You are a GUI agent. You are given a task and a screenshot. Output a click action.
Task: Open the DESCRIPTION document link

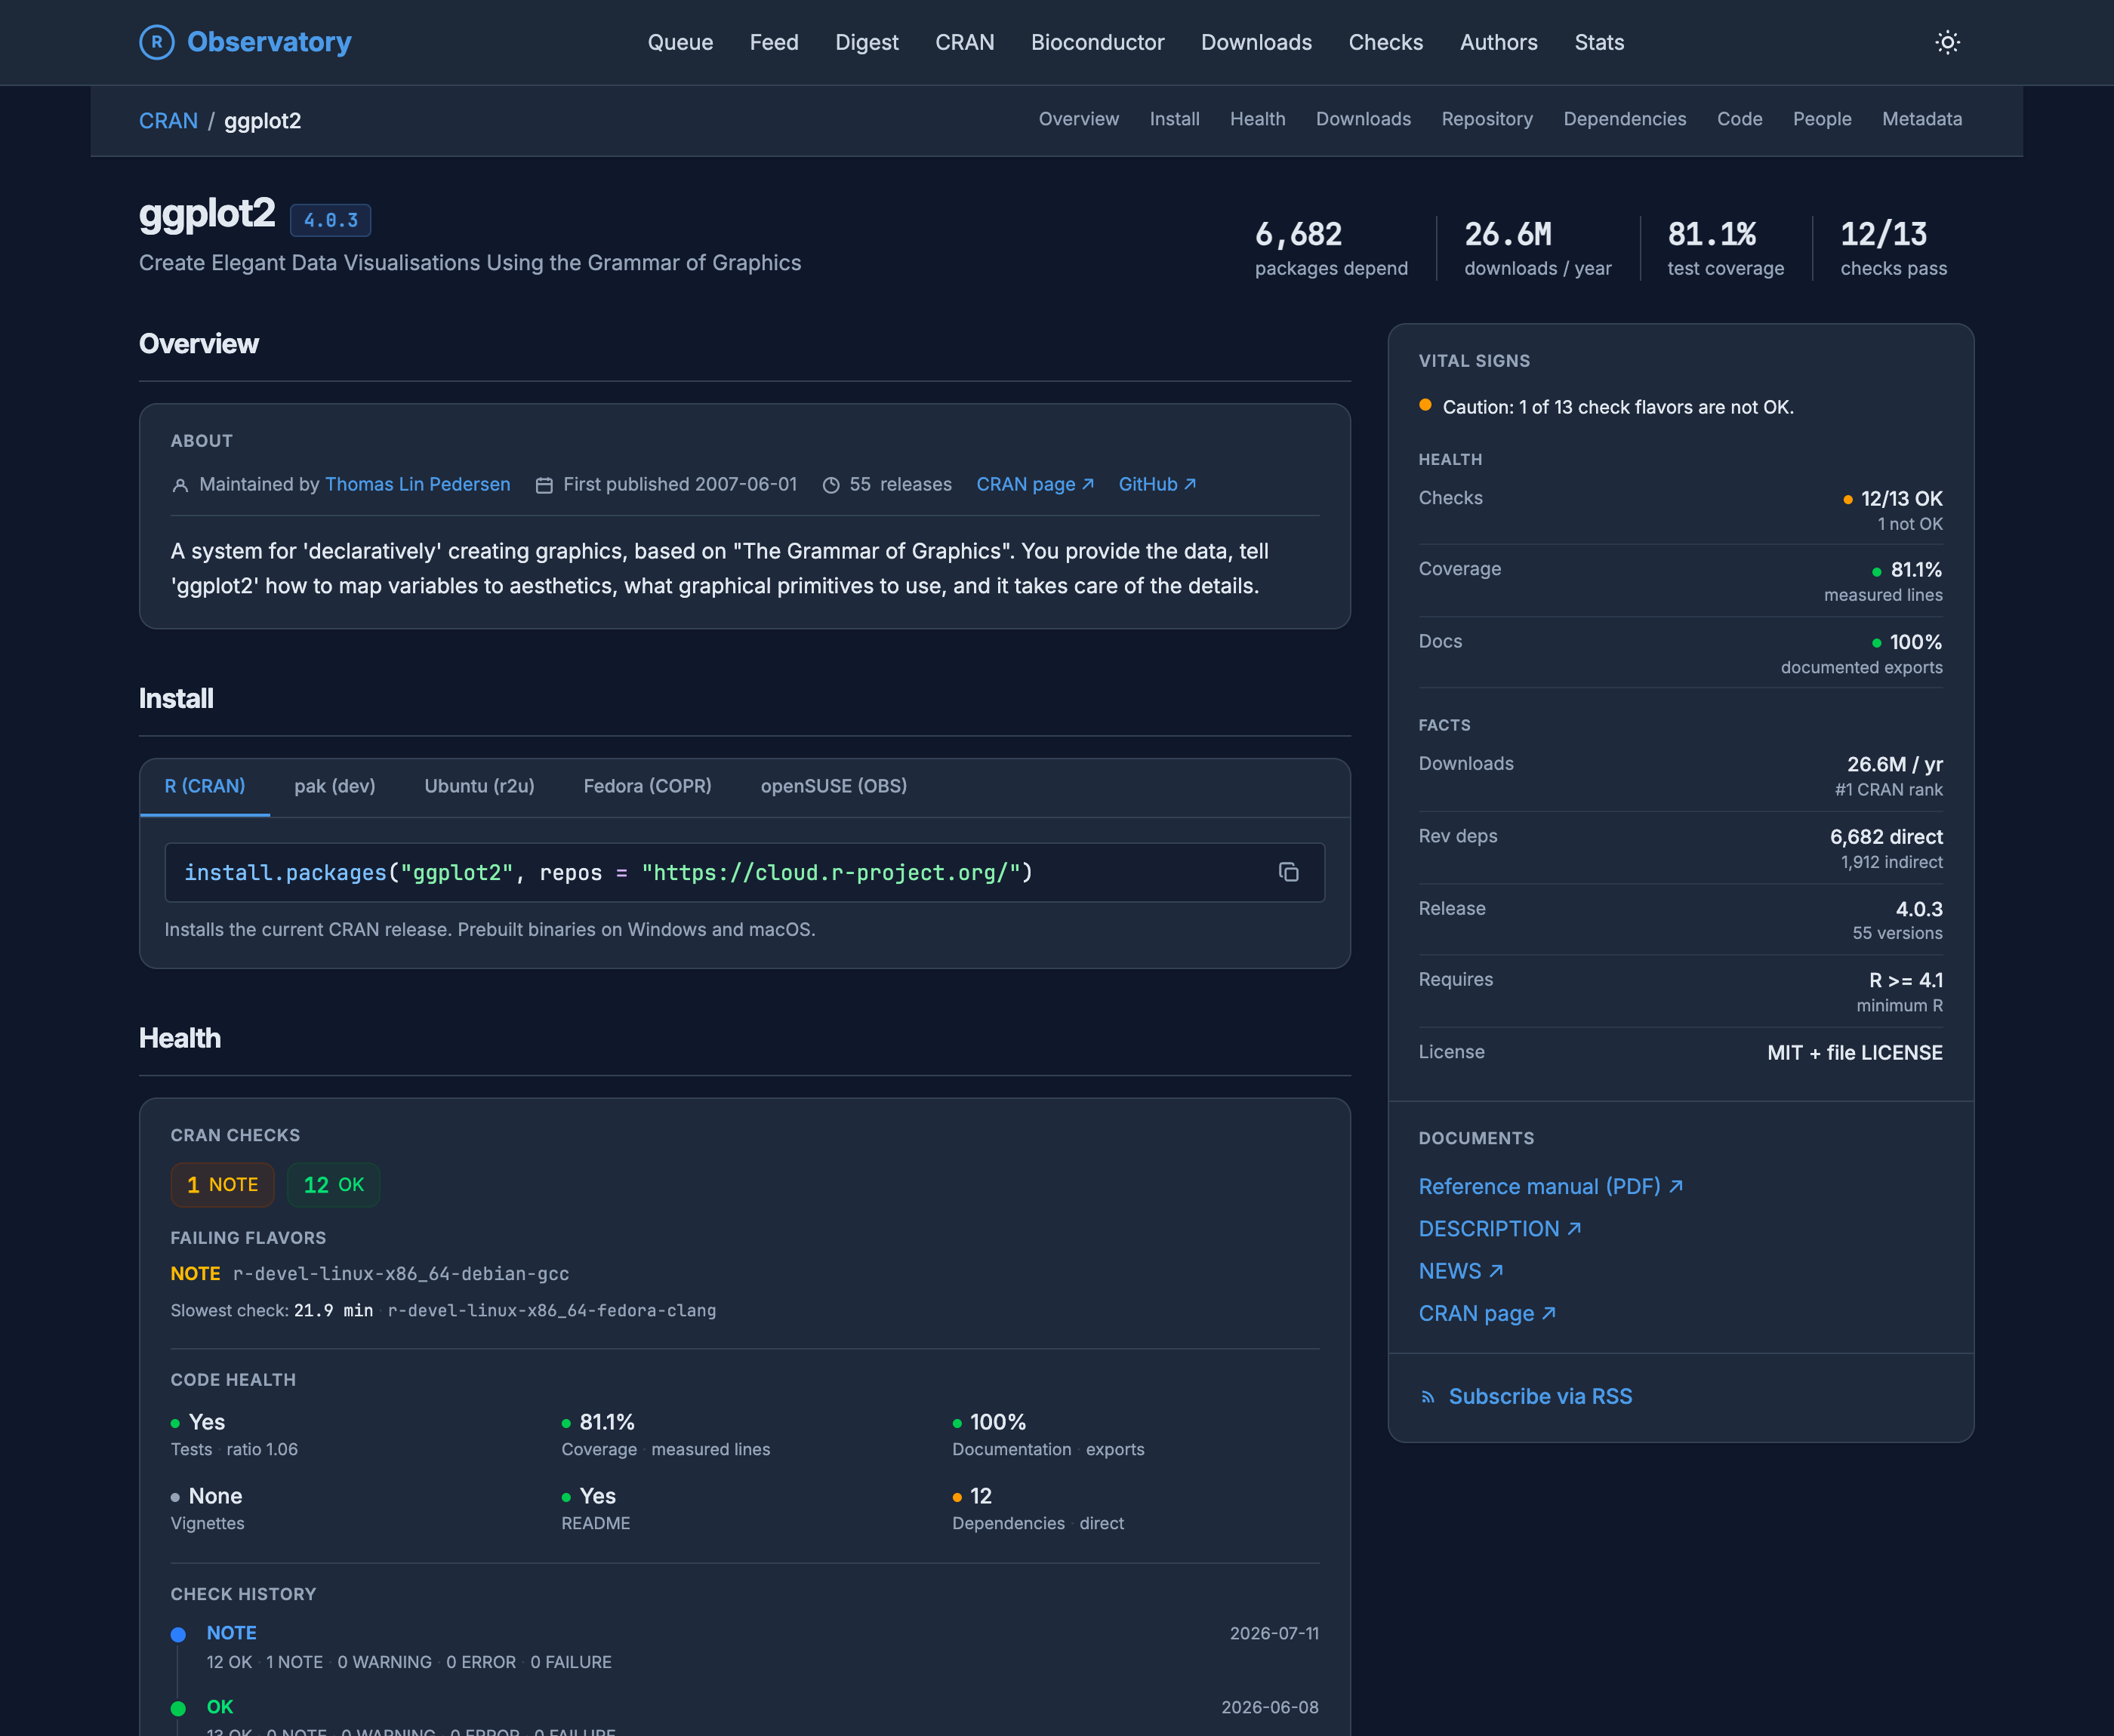point(1499,1229)
